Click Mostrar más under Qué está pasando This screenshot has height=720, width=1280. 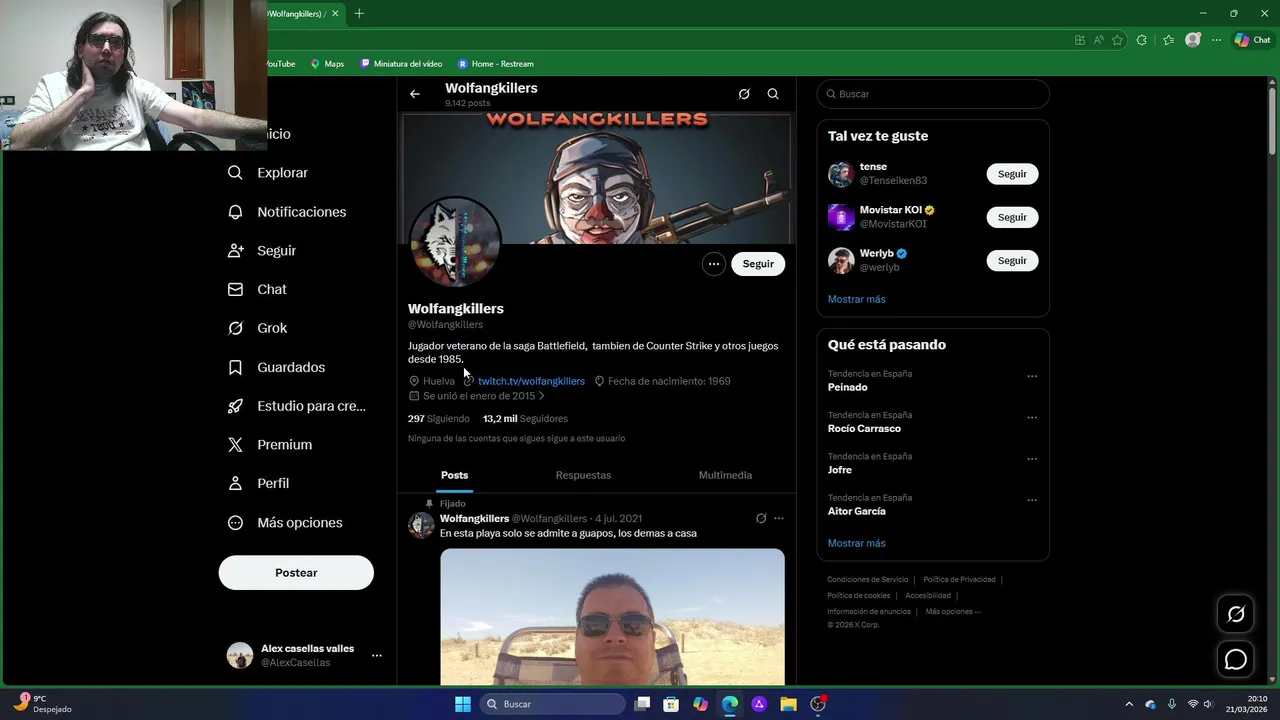856,543
